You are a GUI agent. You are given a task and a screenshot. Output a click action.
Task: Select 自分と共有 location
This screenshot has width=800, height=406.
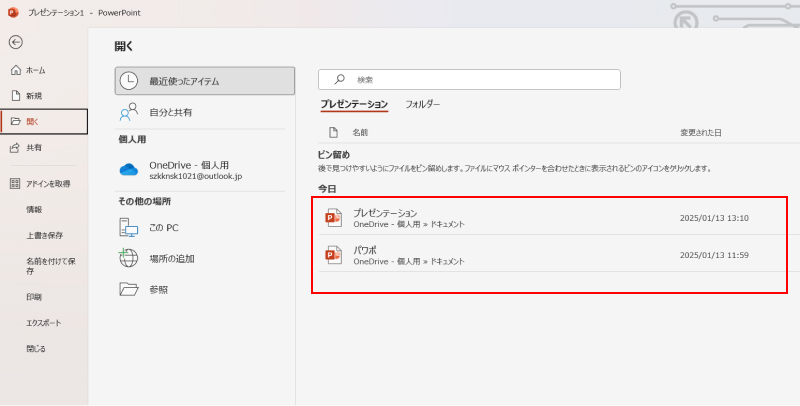click(205, 112)
